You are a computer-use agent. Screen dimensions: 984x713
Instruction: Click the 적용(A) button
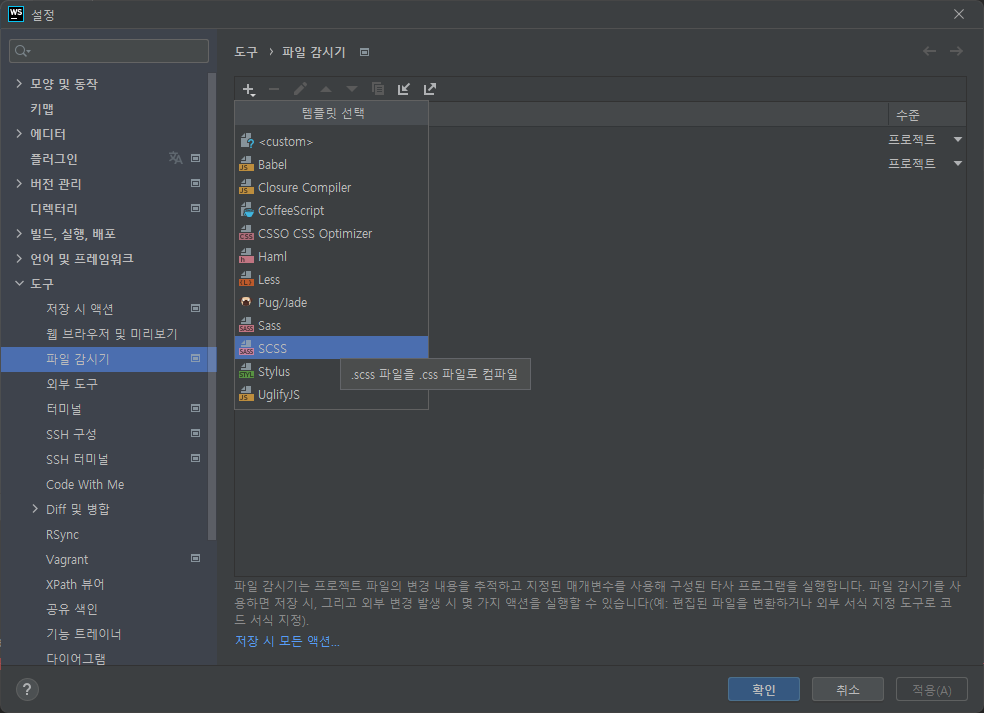click(x=932, y=689)
